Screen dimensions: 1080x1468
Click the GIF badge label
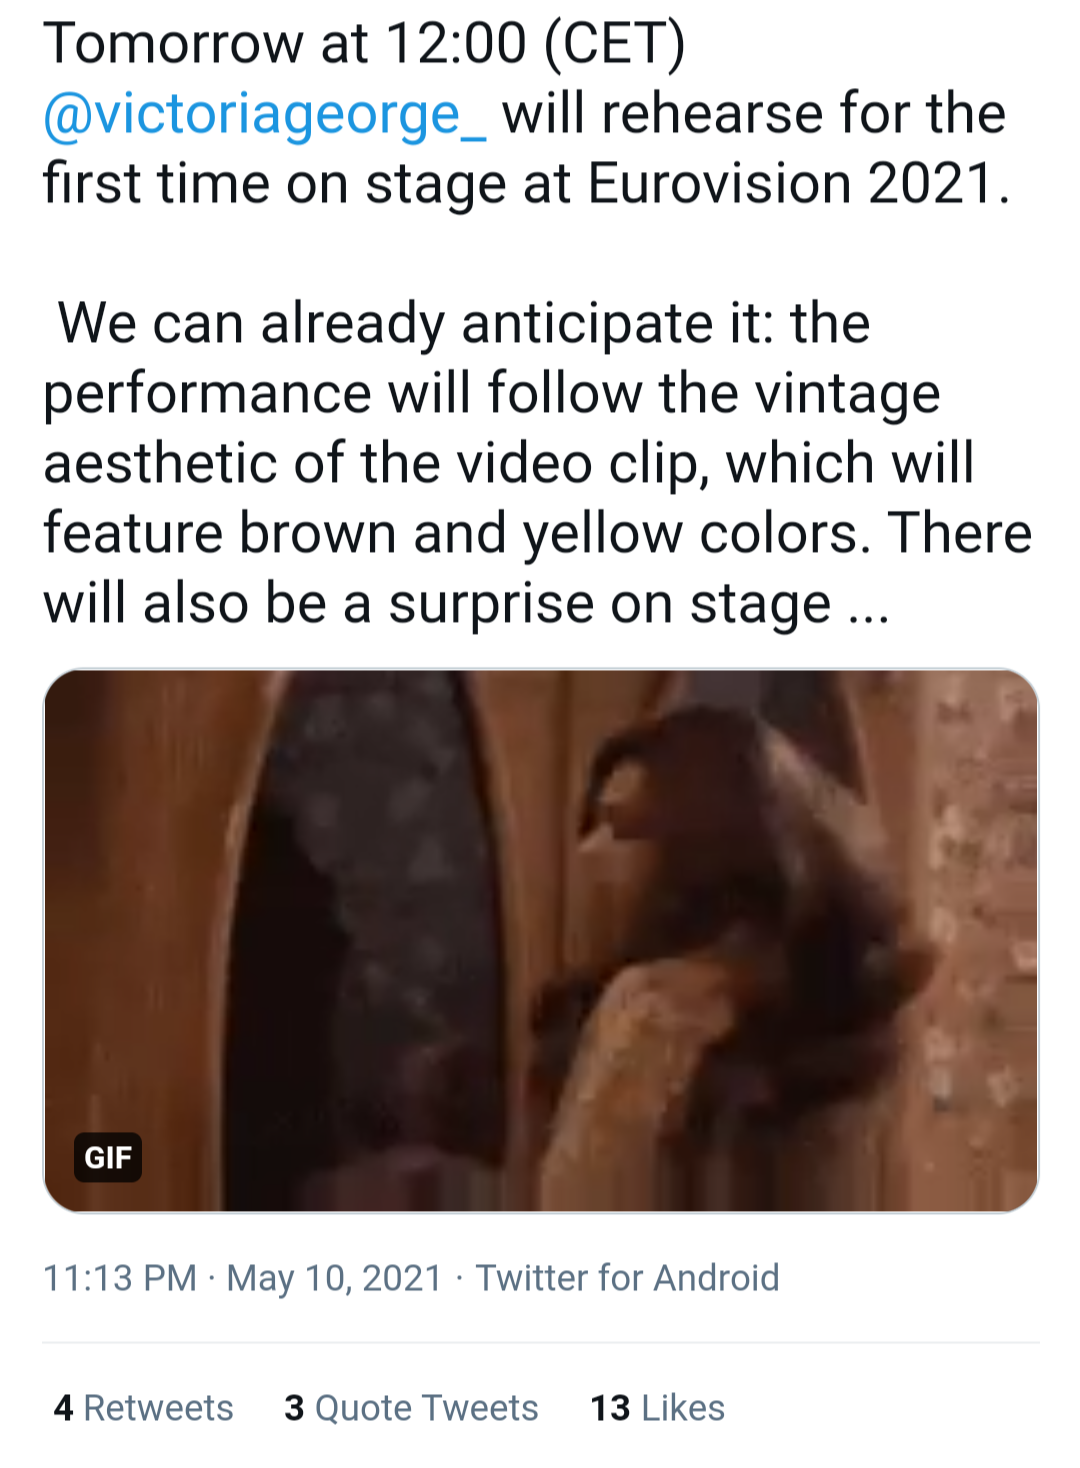pyautogui.click(x=108, y=1157)
